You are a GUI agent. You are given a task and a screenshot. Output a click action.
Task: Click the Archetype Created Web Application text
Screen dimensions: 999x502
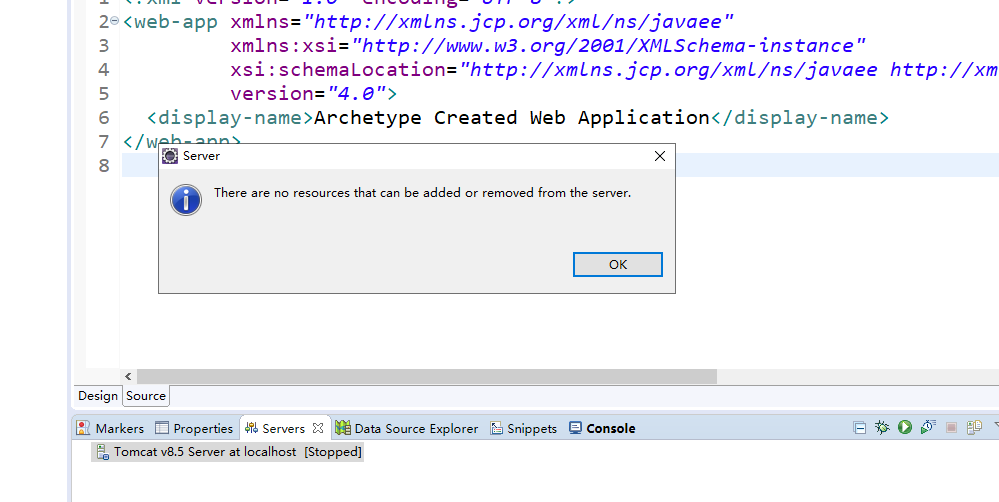tap(512, 118)
